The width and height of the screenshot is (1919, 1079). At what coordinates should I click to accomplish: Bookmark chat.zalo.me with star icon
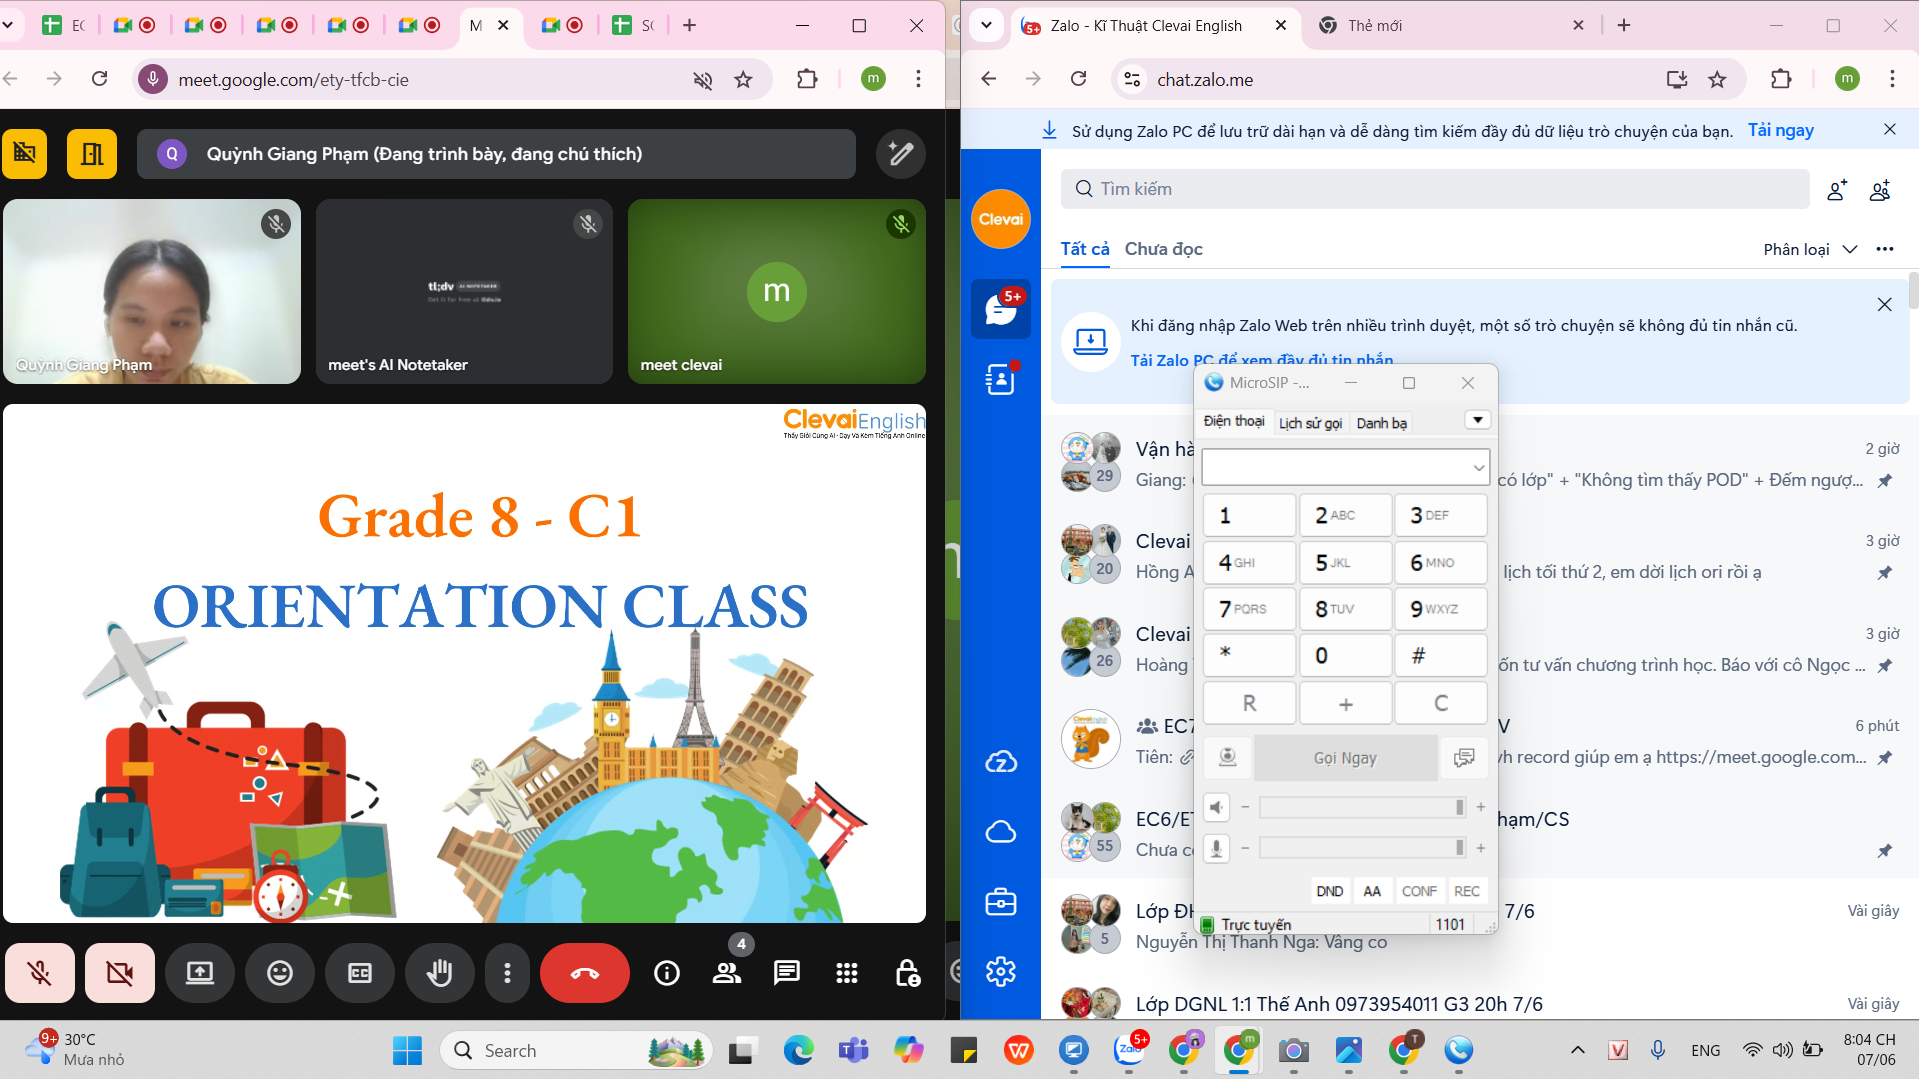[x=1717, y=79]
